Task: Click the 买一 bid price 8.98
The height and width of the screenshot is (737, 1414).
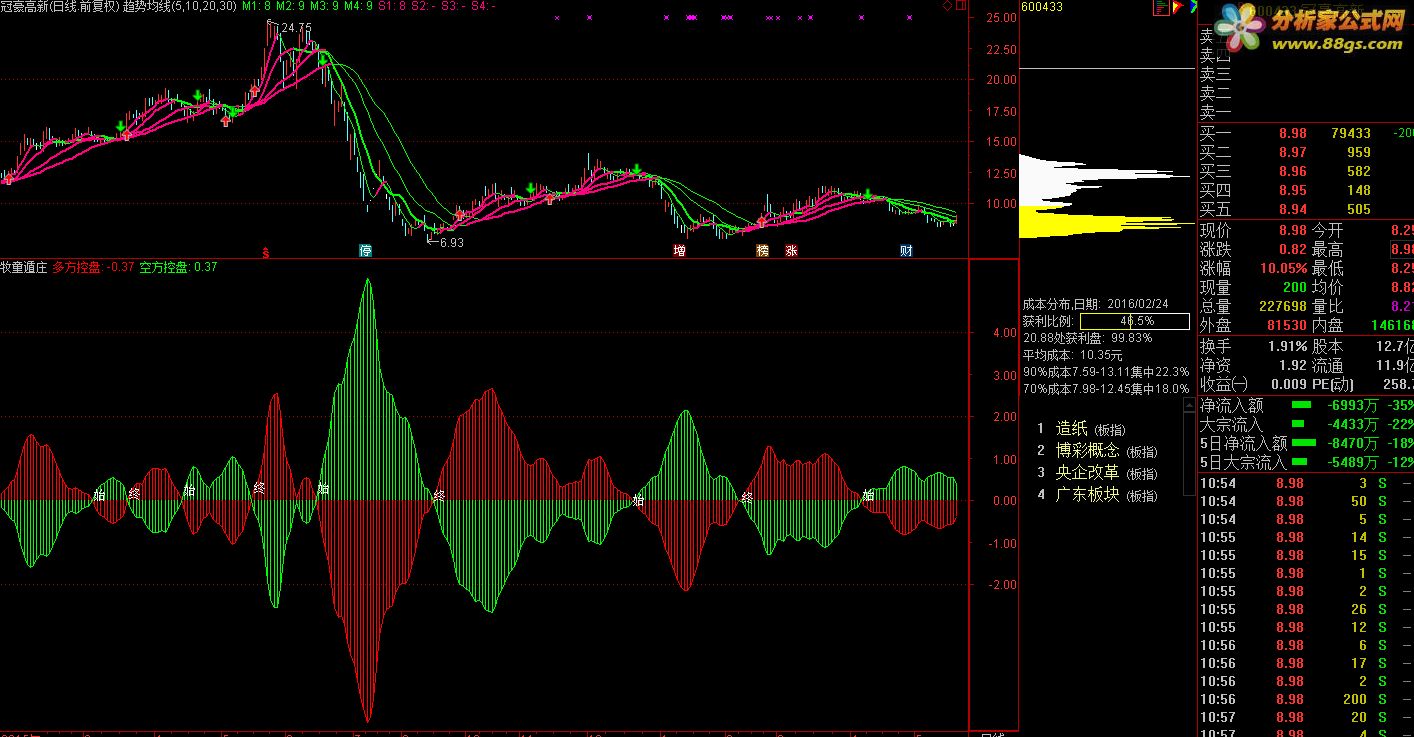Action: pyautogui.click(x=1292, y=133)
